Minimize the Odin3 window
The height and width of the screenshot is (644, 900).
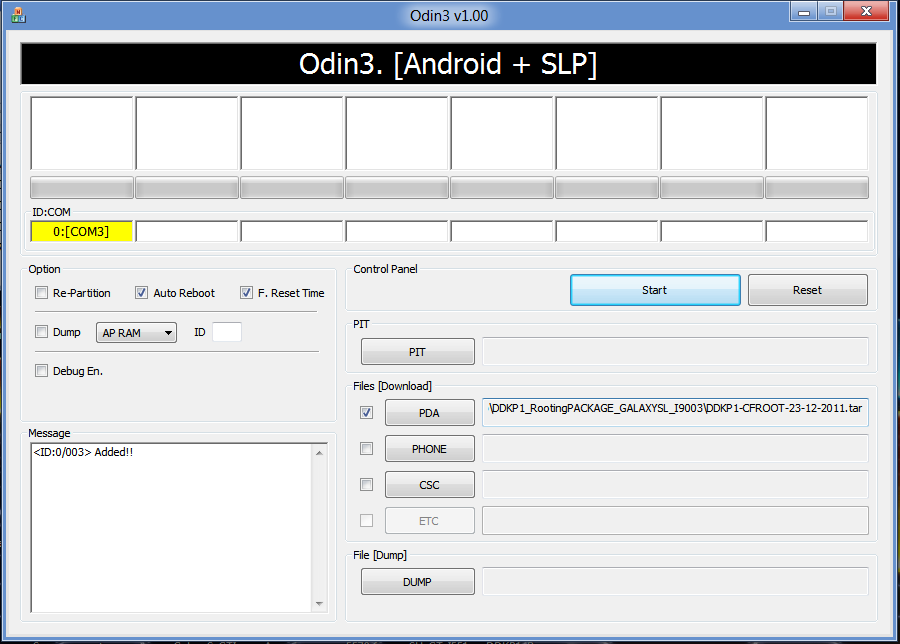804,11
